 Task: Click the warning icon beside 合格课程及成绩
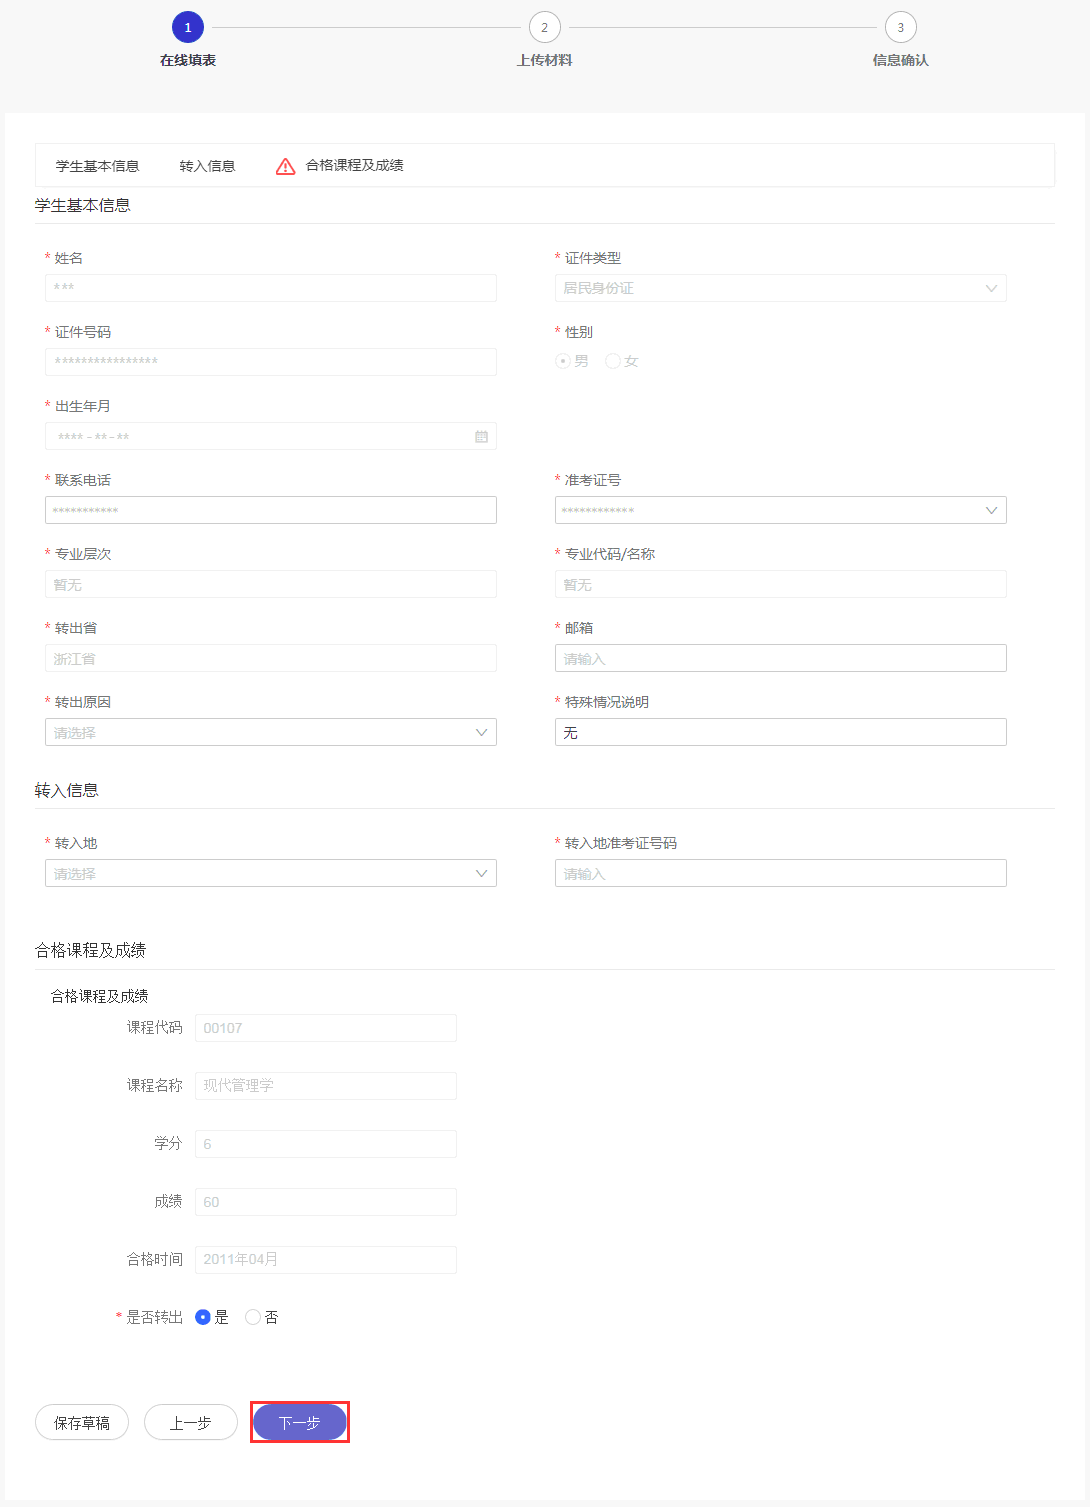pyautogui.click(x=284, y=165)
